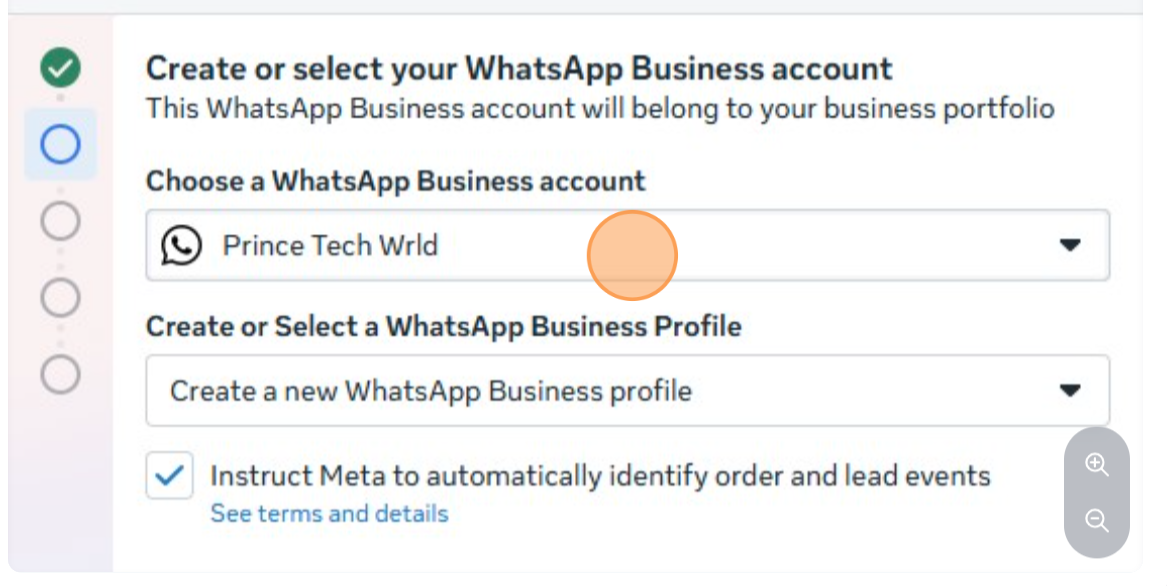Click 'Create or Select a WhatsApp Business Profile' label
The image size is (1167, 586).
(x=443, y=326)
